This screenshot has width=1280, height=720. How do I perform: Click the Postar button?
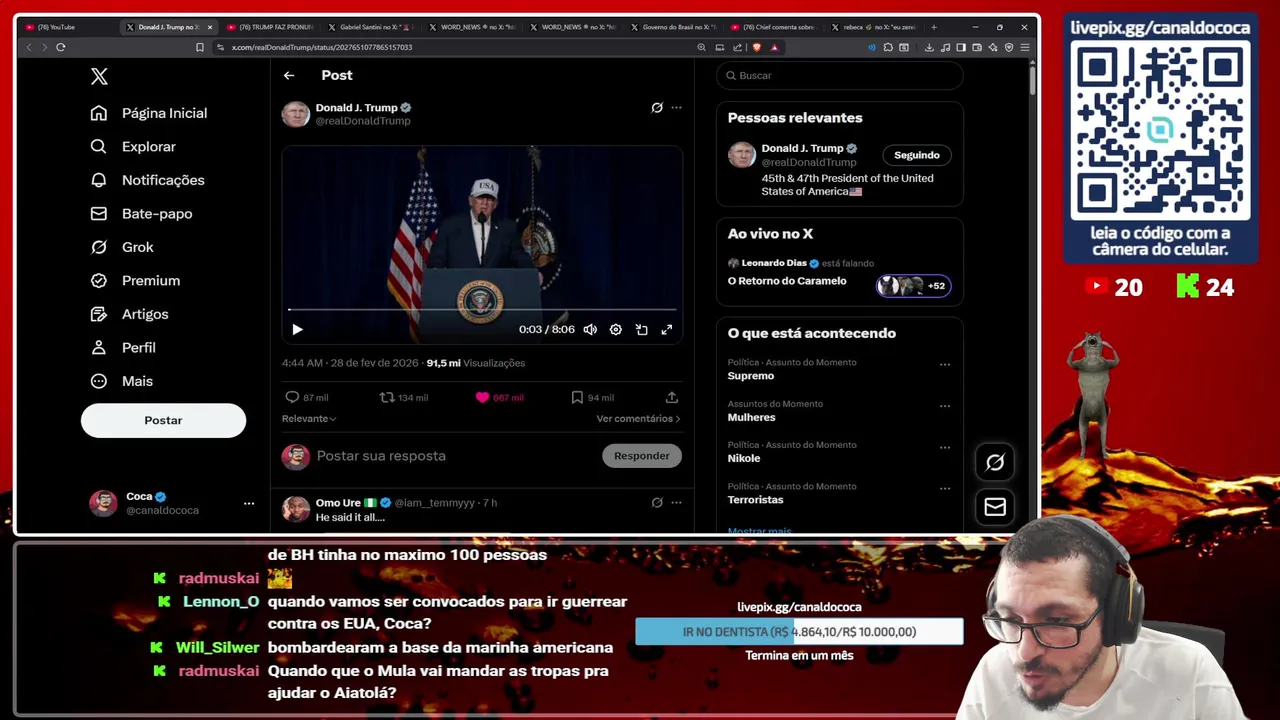click(x=163, y=420)
